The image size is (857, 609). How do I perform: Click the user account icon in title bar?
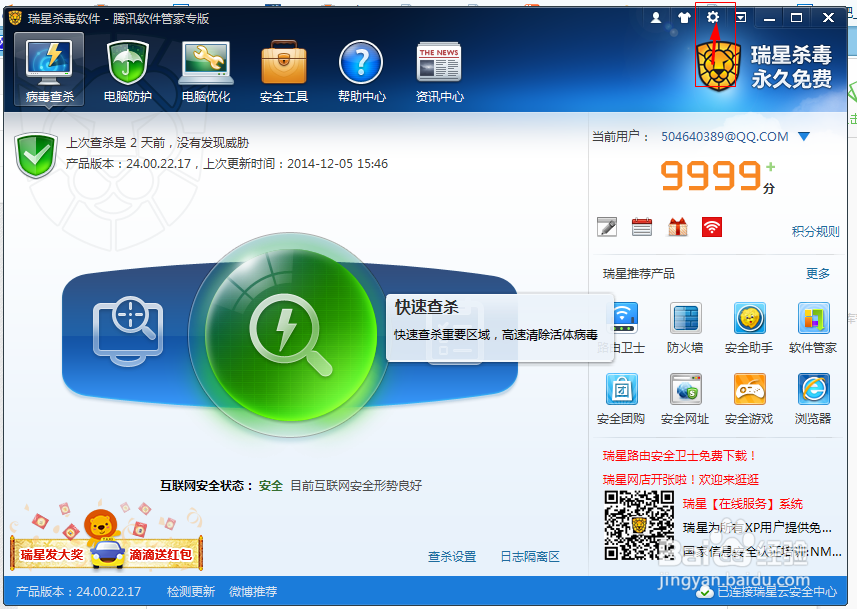click(x=656, y=18)
